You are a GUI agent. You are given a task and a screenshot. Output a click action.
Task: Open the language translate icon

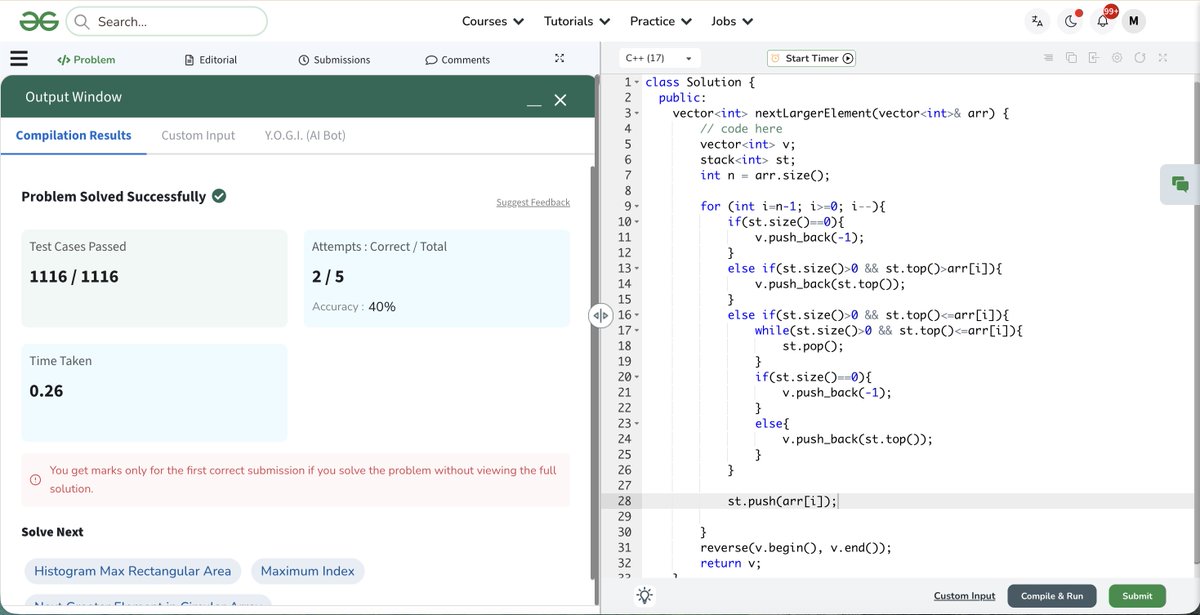coord(1037,21)
